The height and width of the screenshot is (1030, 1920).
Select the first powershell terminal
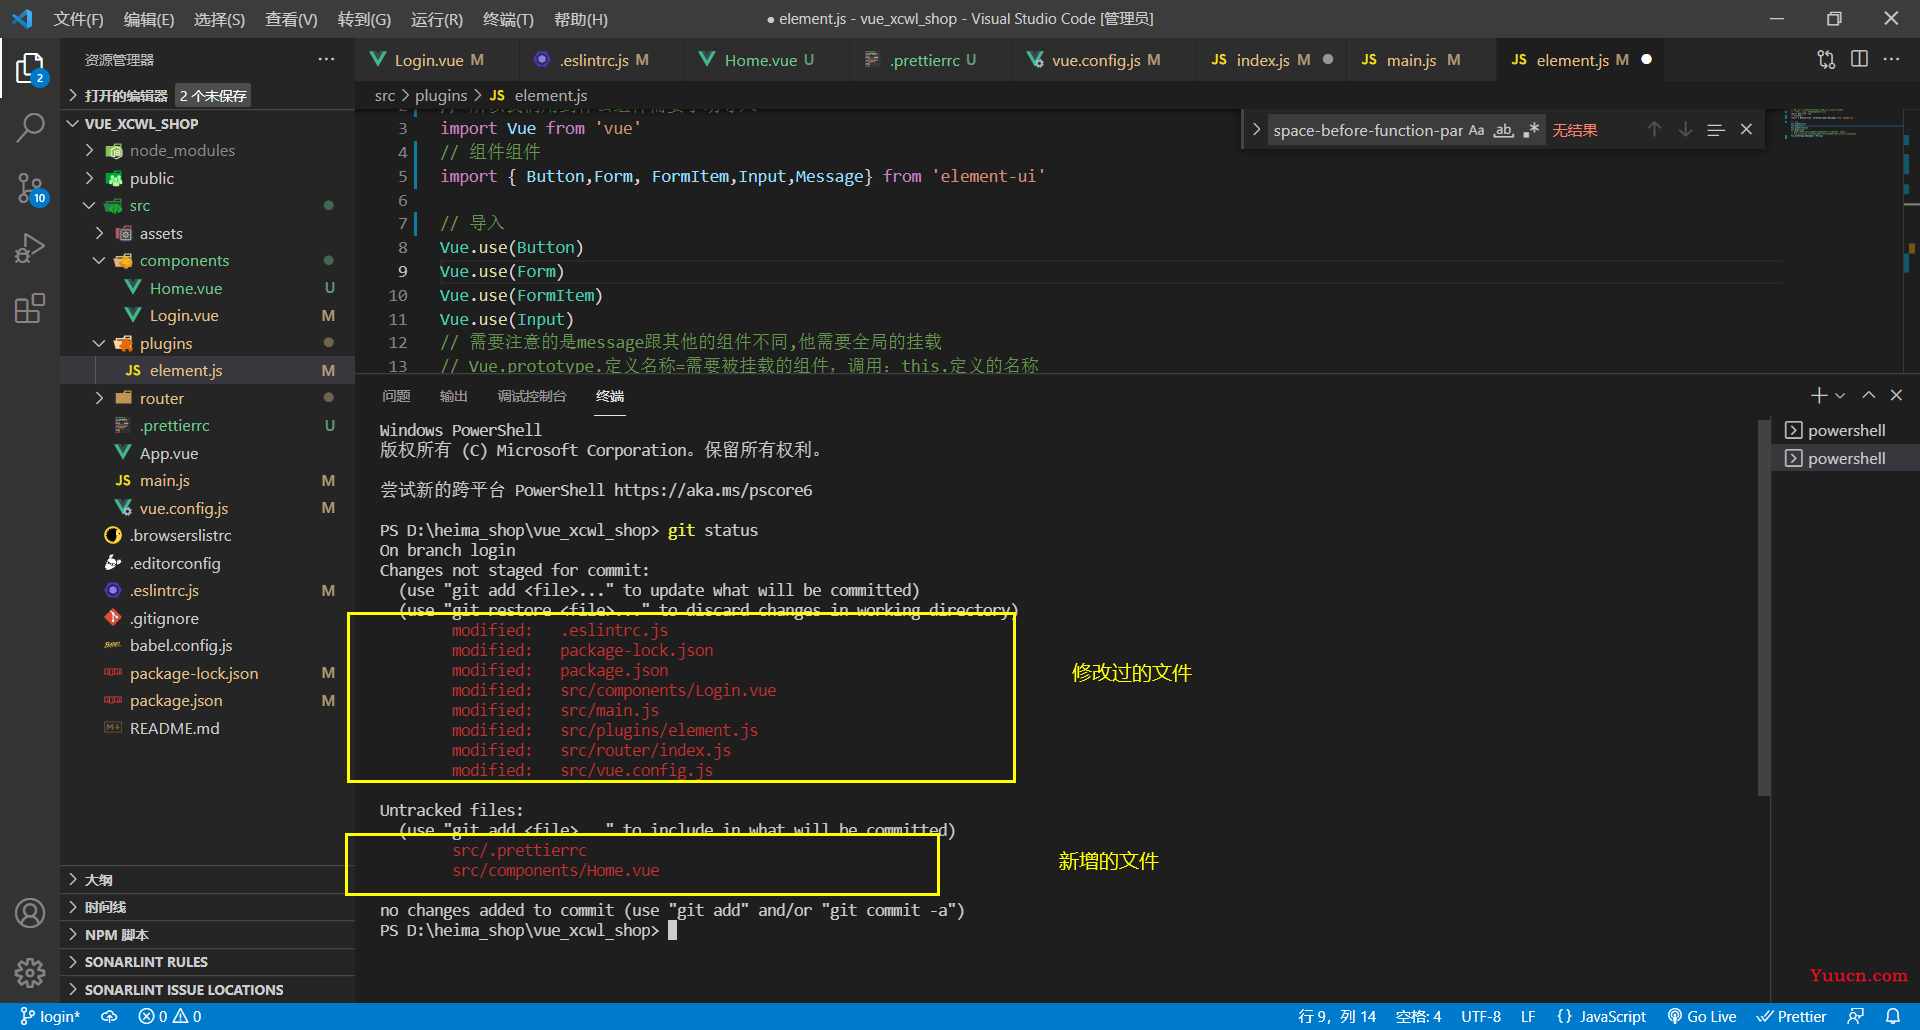(1845, 430)
